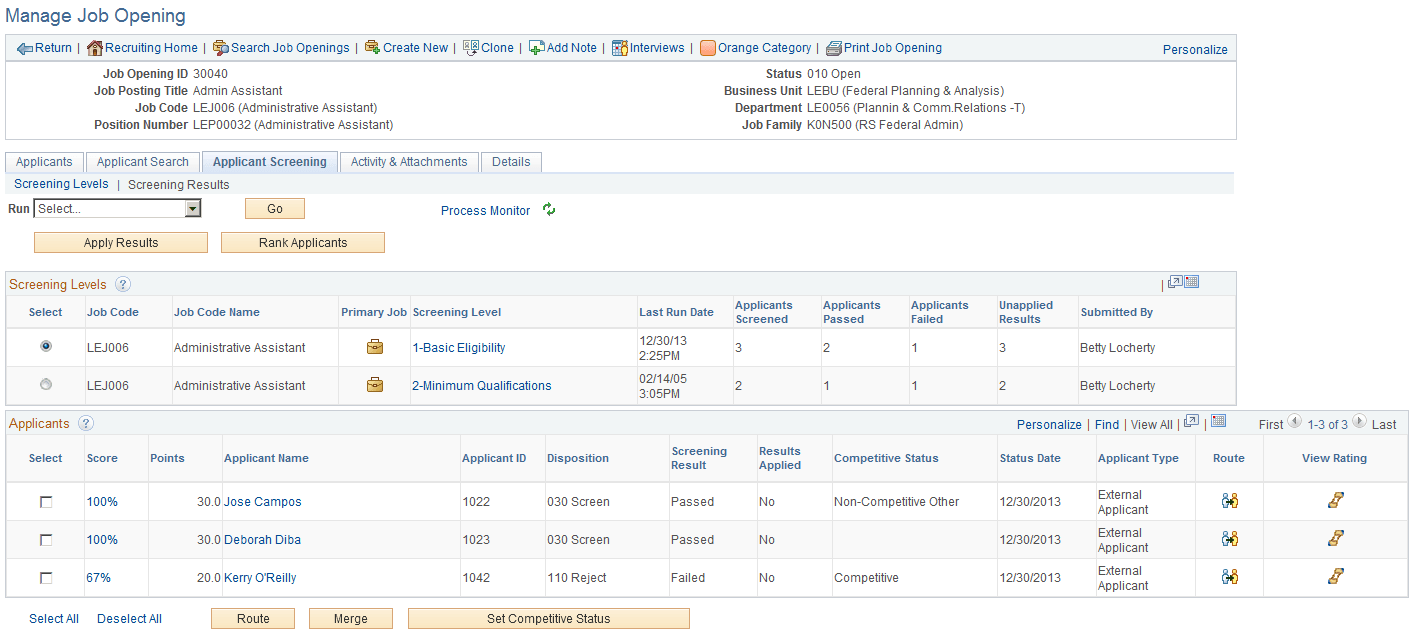Open the Clone job opening tool

pos(487,47)
